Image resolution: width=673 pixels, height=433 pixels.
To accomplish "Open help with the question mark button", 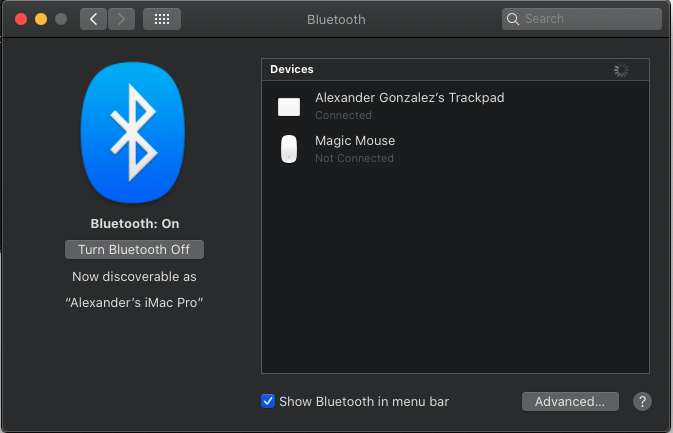I will pos(642,402).
